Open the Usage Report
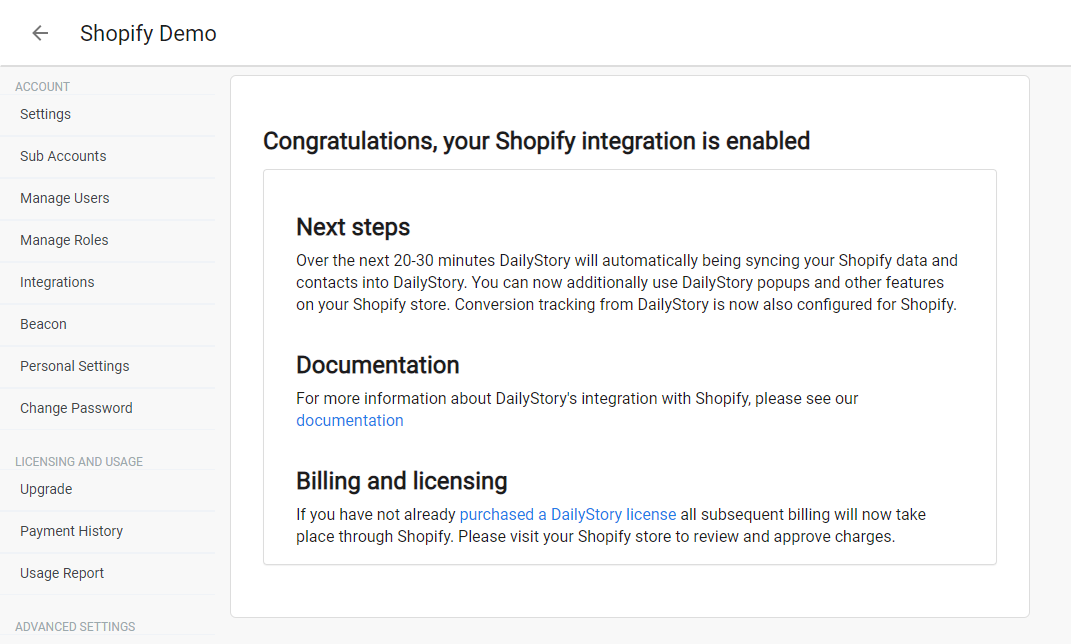The height and width of the screenshot is (644, 1071). [x=61, y=573]
